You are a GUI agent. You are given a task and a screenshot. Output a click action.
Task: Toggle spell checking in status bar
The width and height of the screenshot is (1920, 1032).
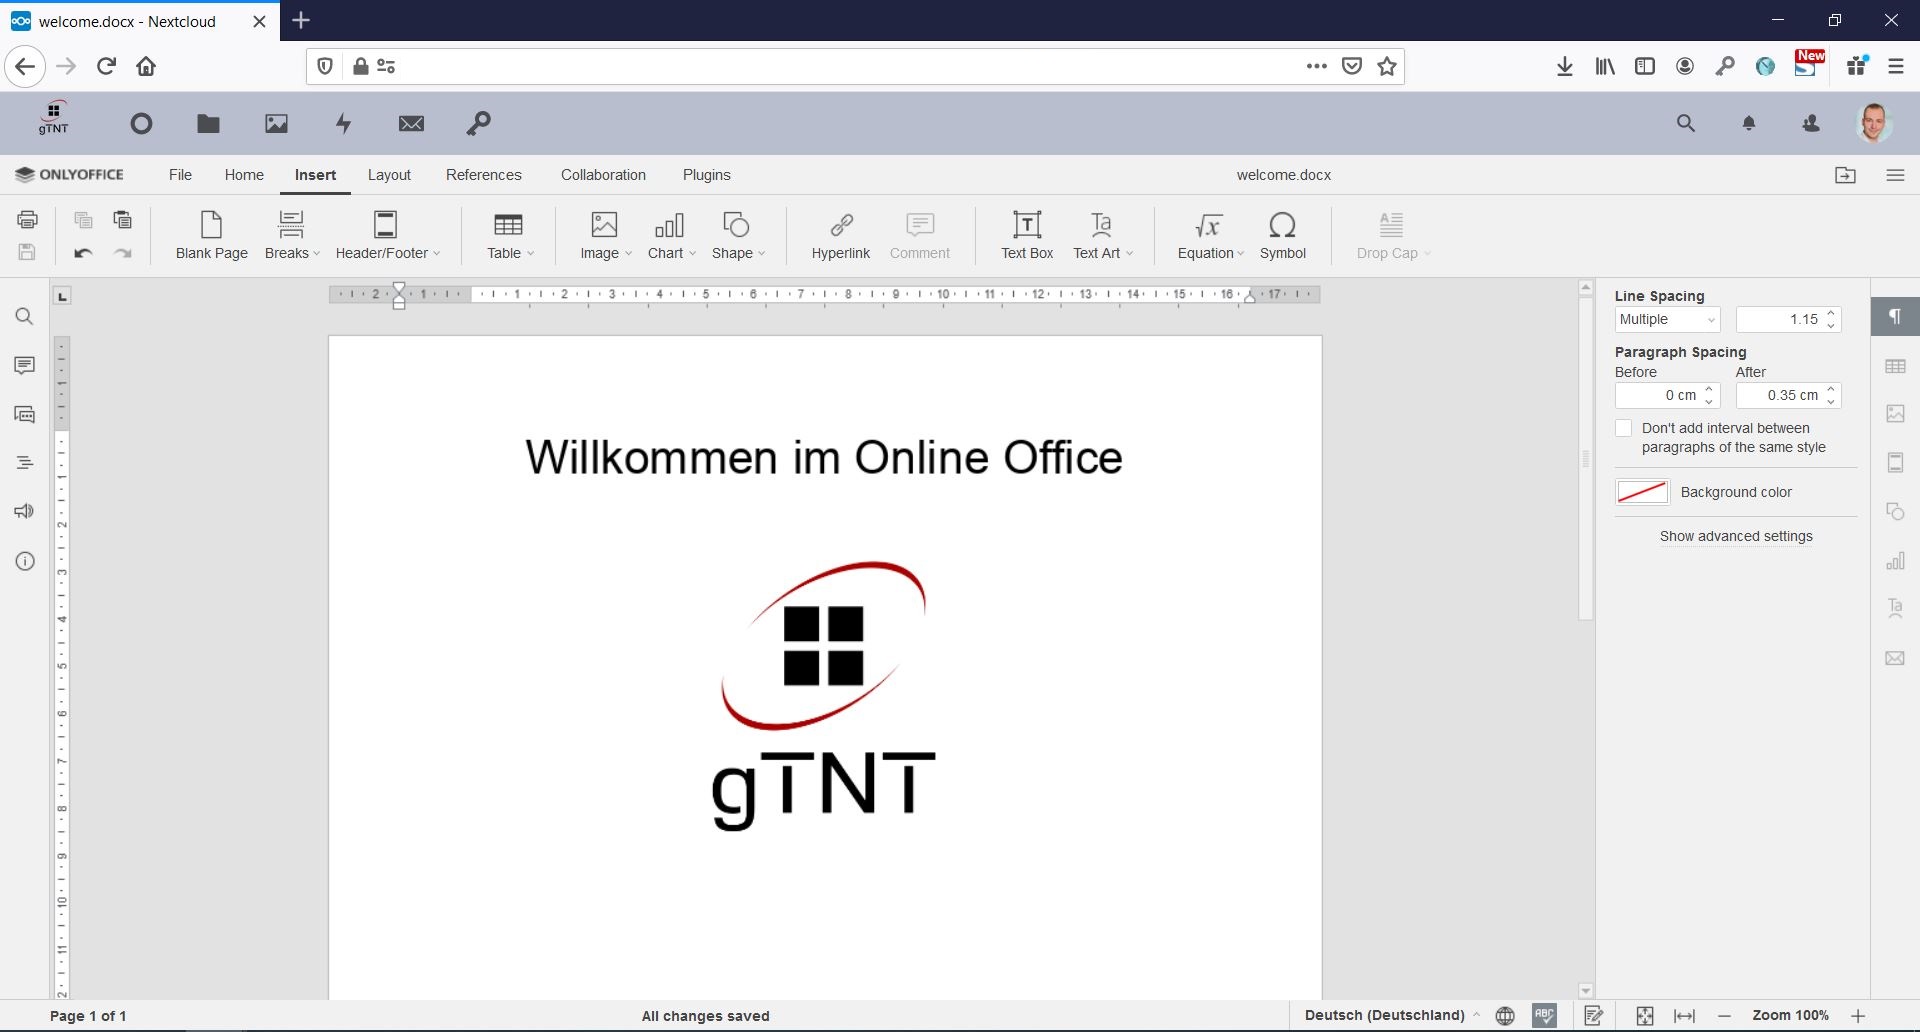coord(1544,1015)
